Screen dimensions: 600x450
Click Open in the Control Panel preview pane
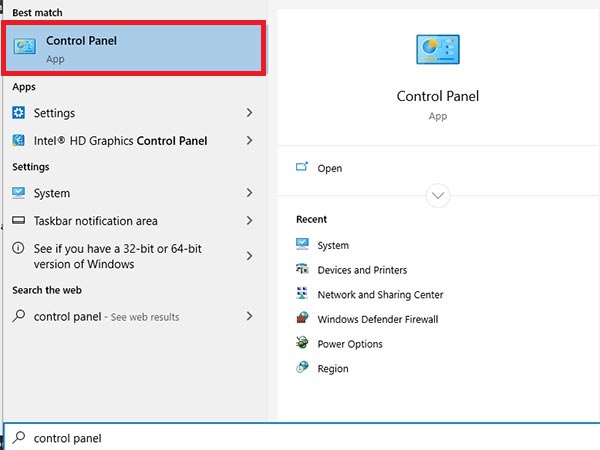coord(329,168)
